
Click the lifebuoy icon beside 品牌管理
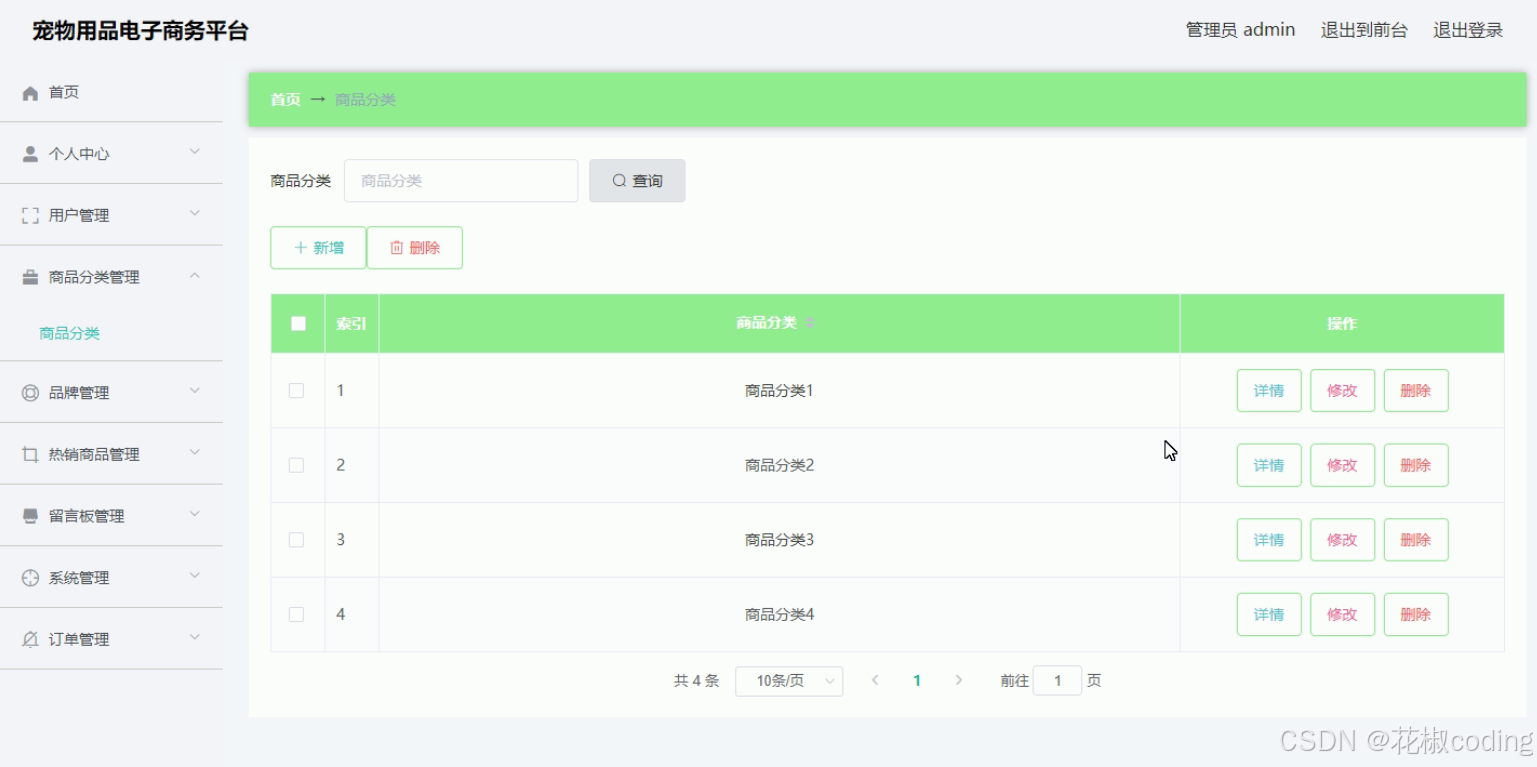pos(30,393)
